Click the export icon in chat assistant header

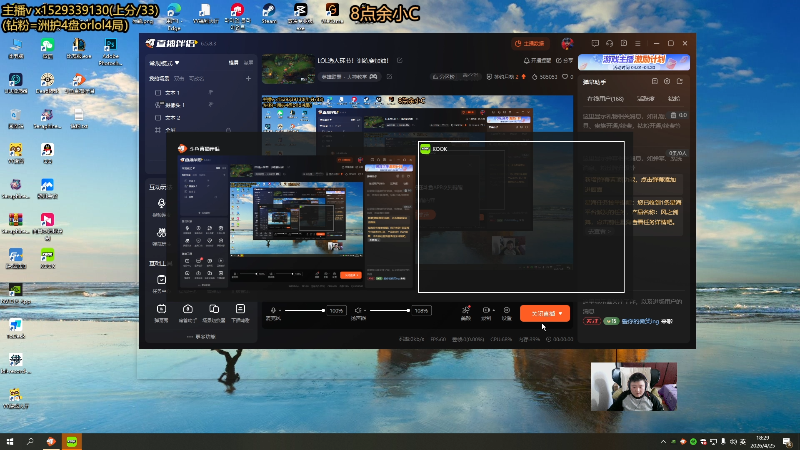pos(680,81)
